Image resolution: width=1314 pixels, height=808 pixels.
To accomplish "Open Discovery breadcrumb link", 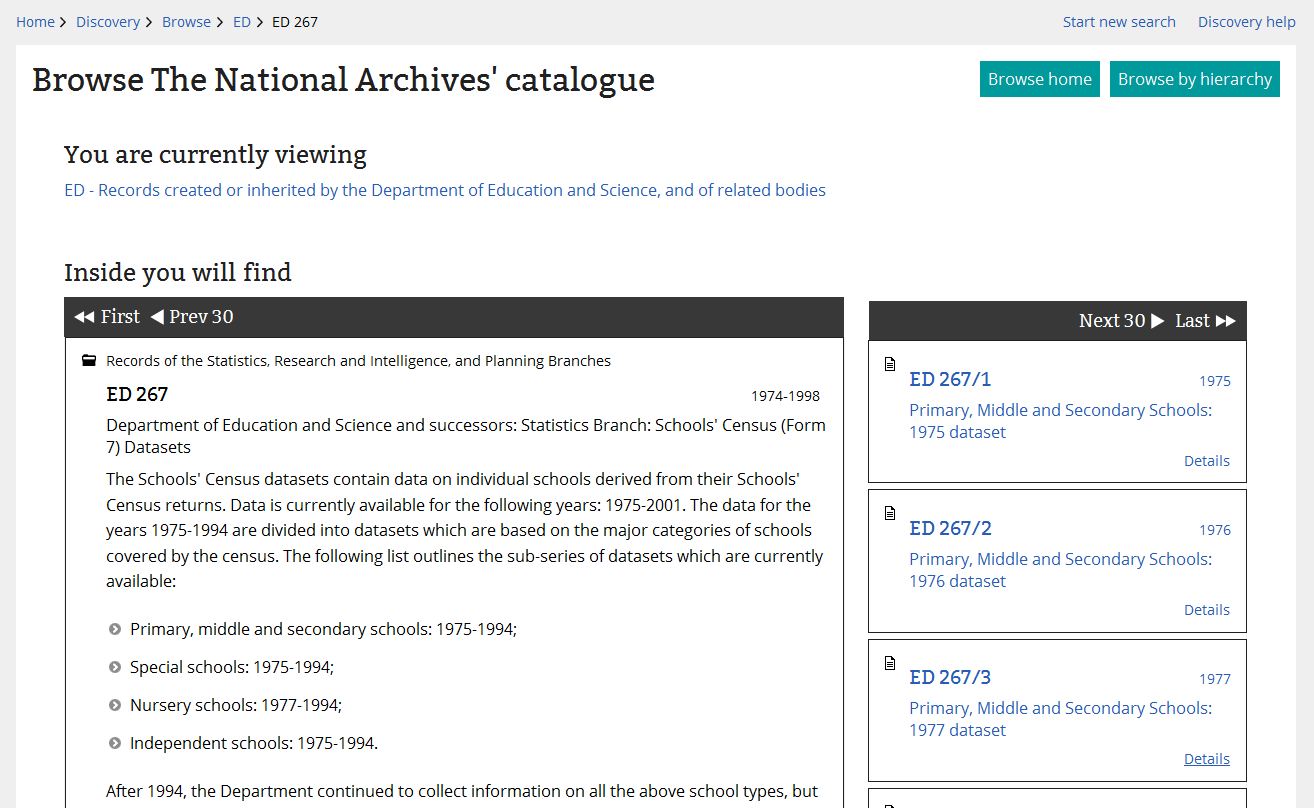I will click(108, 22).
